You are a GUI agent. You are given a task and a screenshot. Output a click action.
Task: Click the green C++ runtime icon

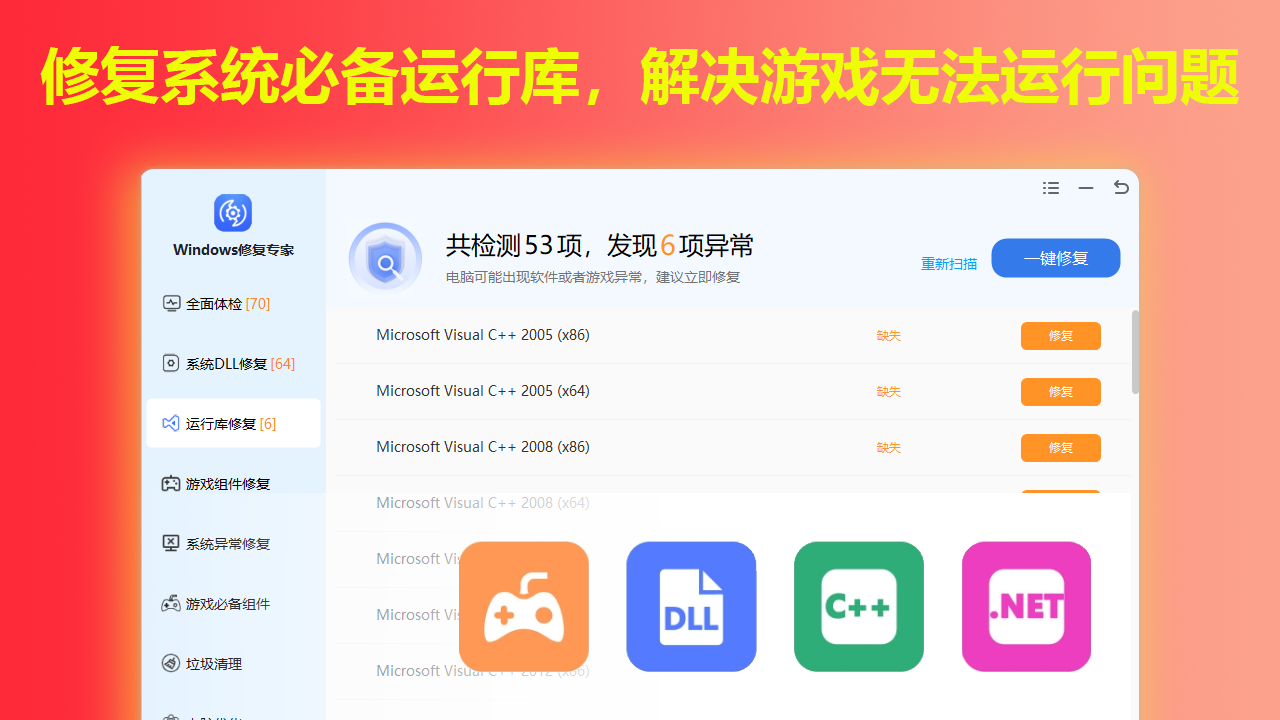coord(859,606)
